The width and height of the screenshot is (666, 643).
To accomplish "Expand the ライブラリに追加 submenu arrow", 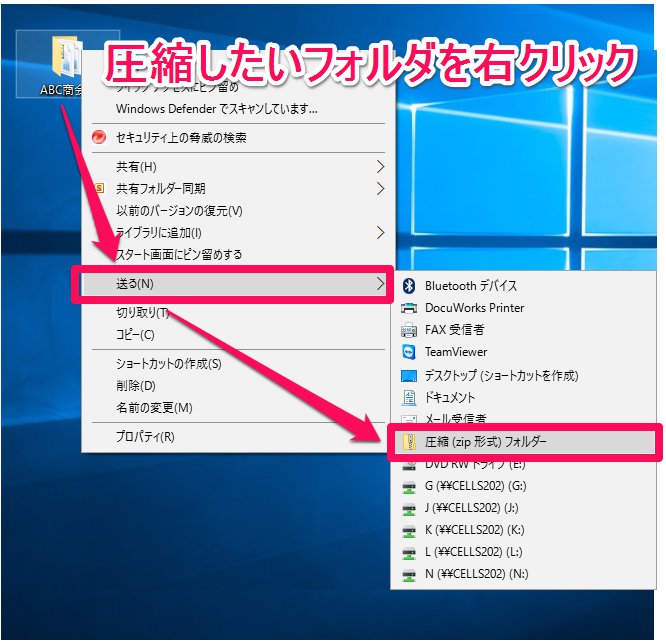I will pos(380,232).
